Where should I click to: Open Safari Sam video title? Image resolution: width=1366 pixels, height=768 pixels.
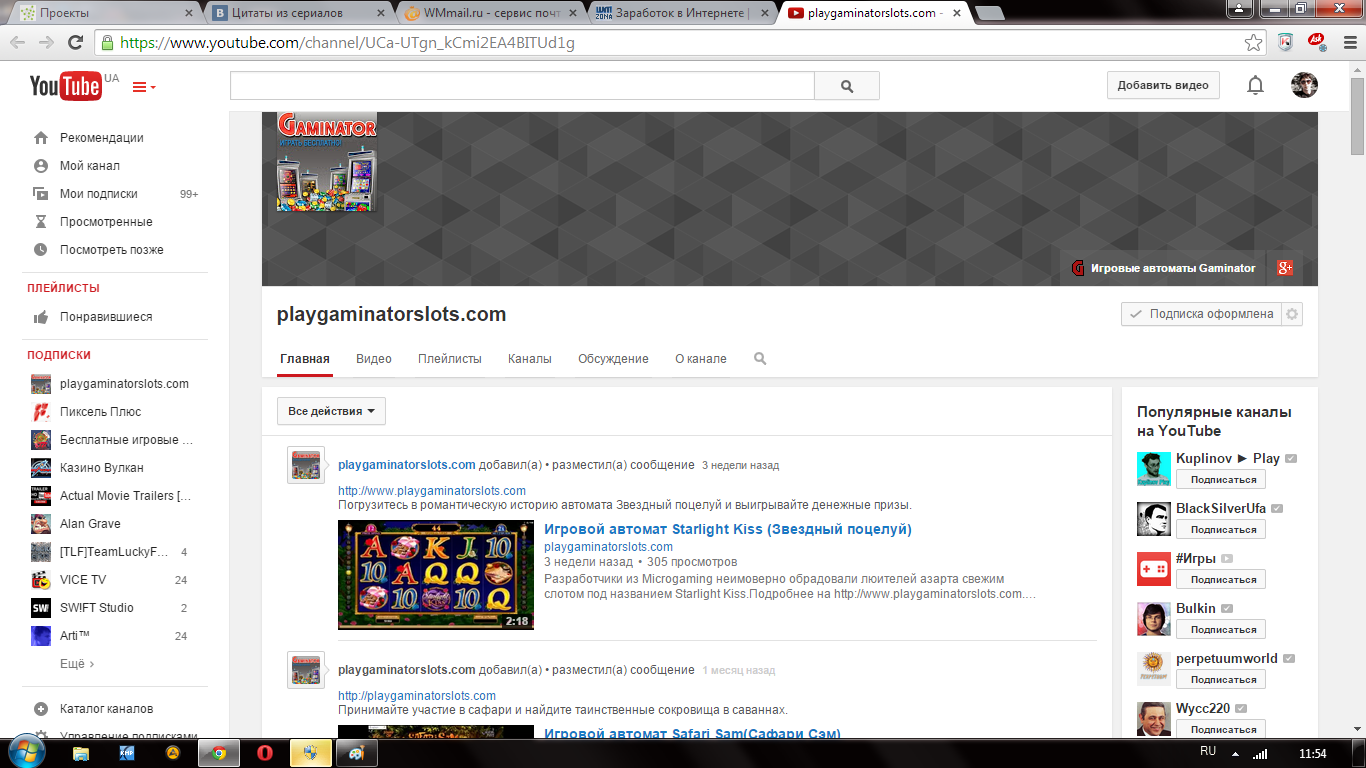(x=692, y=733)
